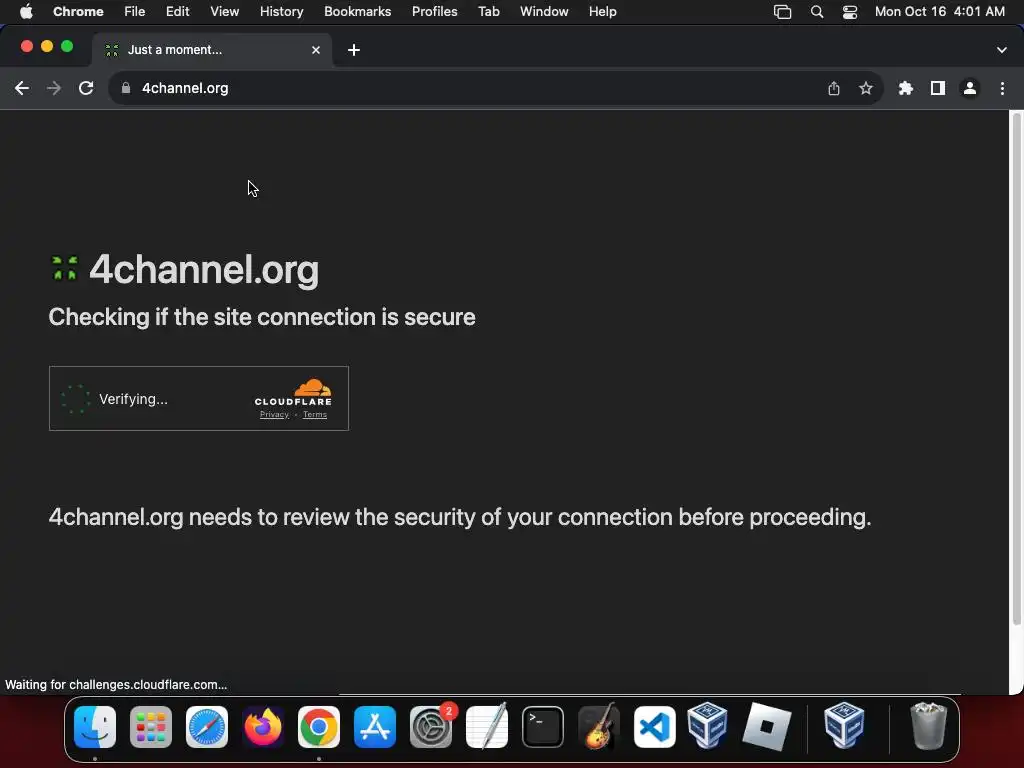This screenshot has height=768, width=1024.
Task: Open the VirtualBox item beside the Trash
Action: (x=844, y=726)
